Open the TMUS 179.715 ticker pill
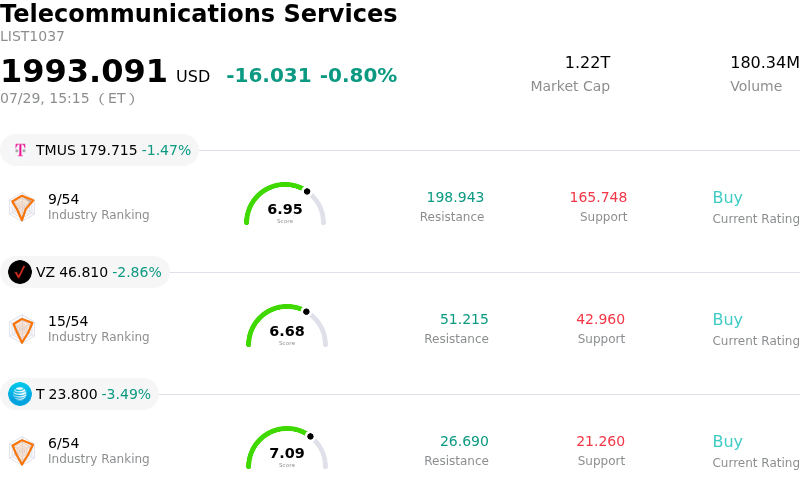 pos(99,150)
